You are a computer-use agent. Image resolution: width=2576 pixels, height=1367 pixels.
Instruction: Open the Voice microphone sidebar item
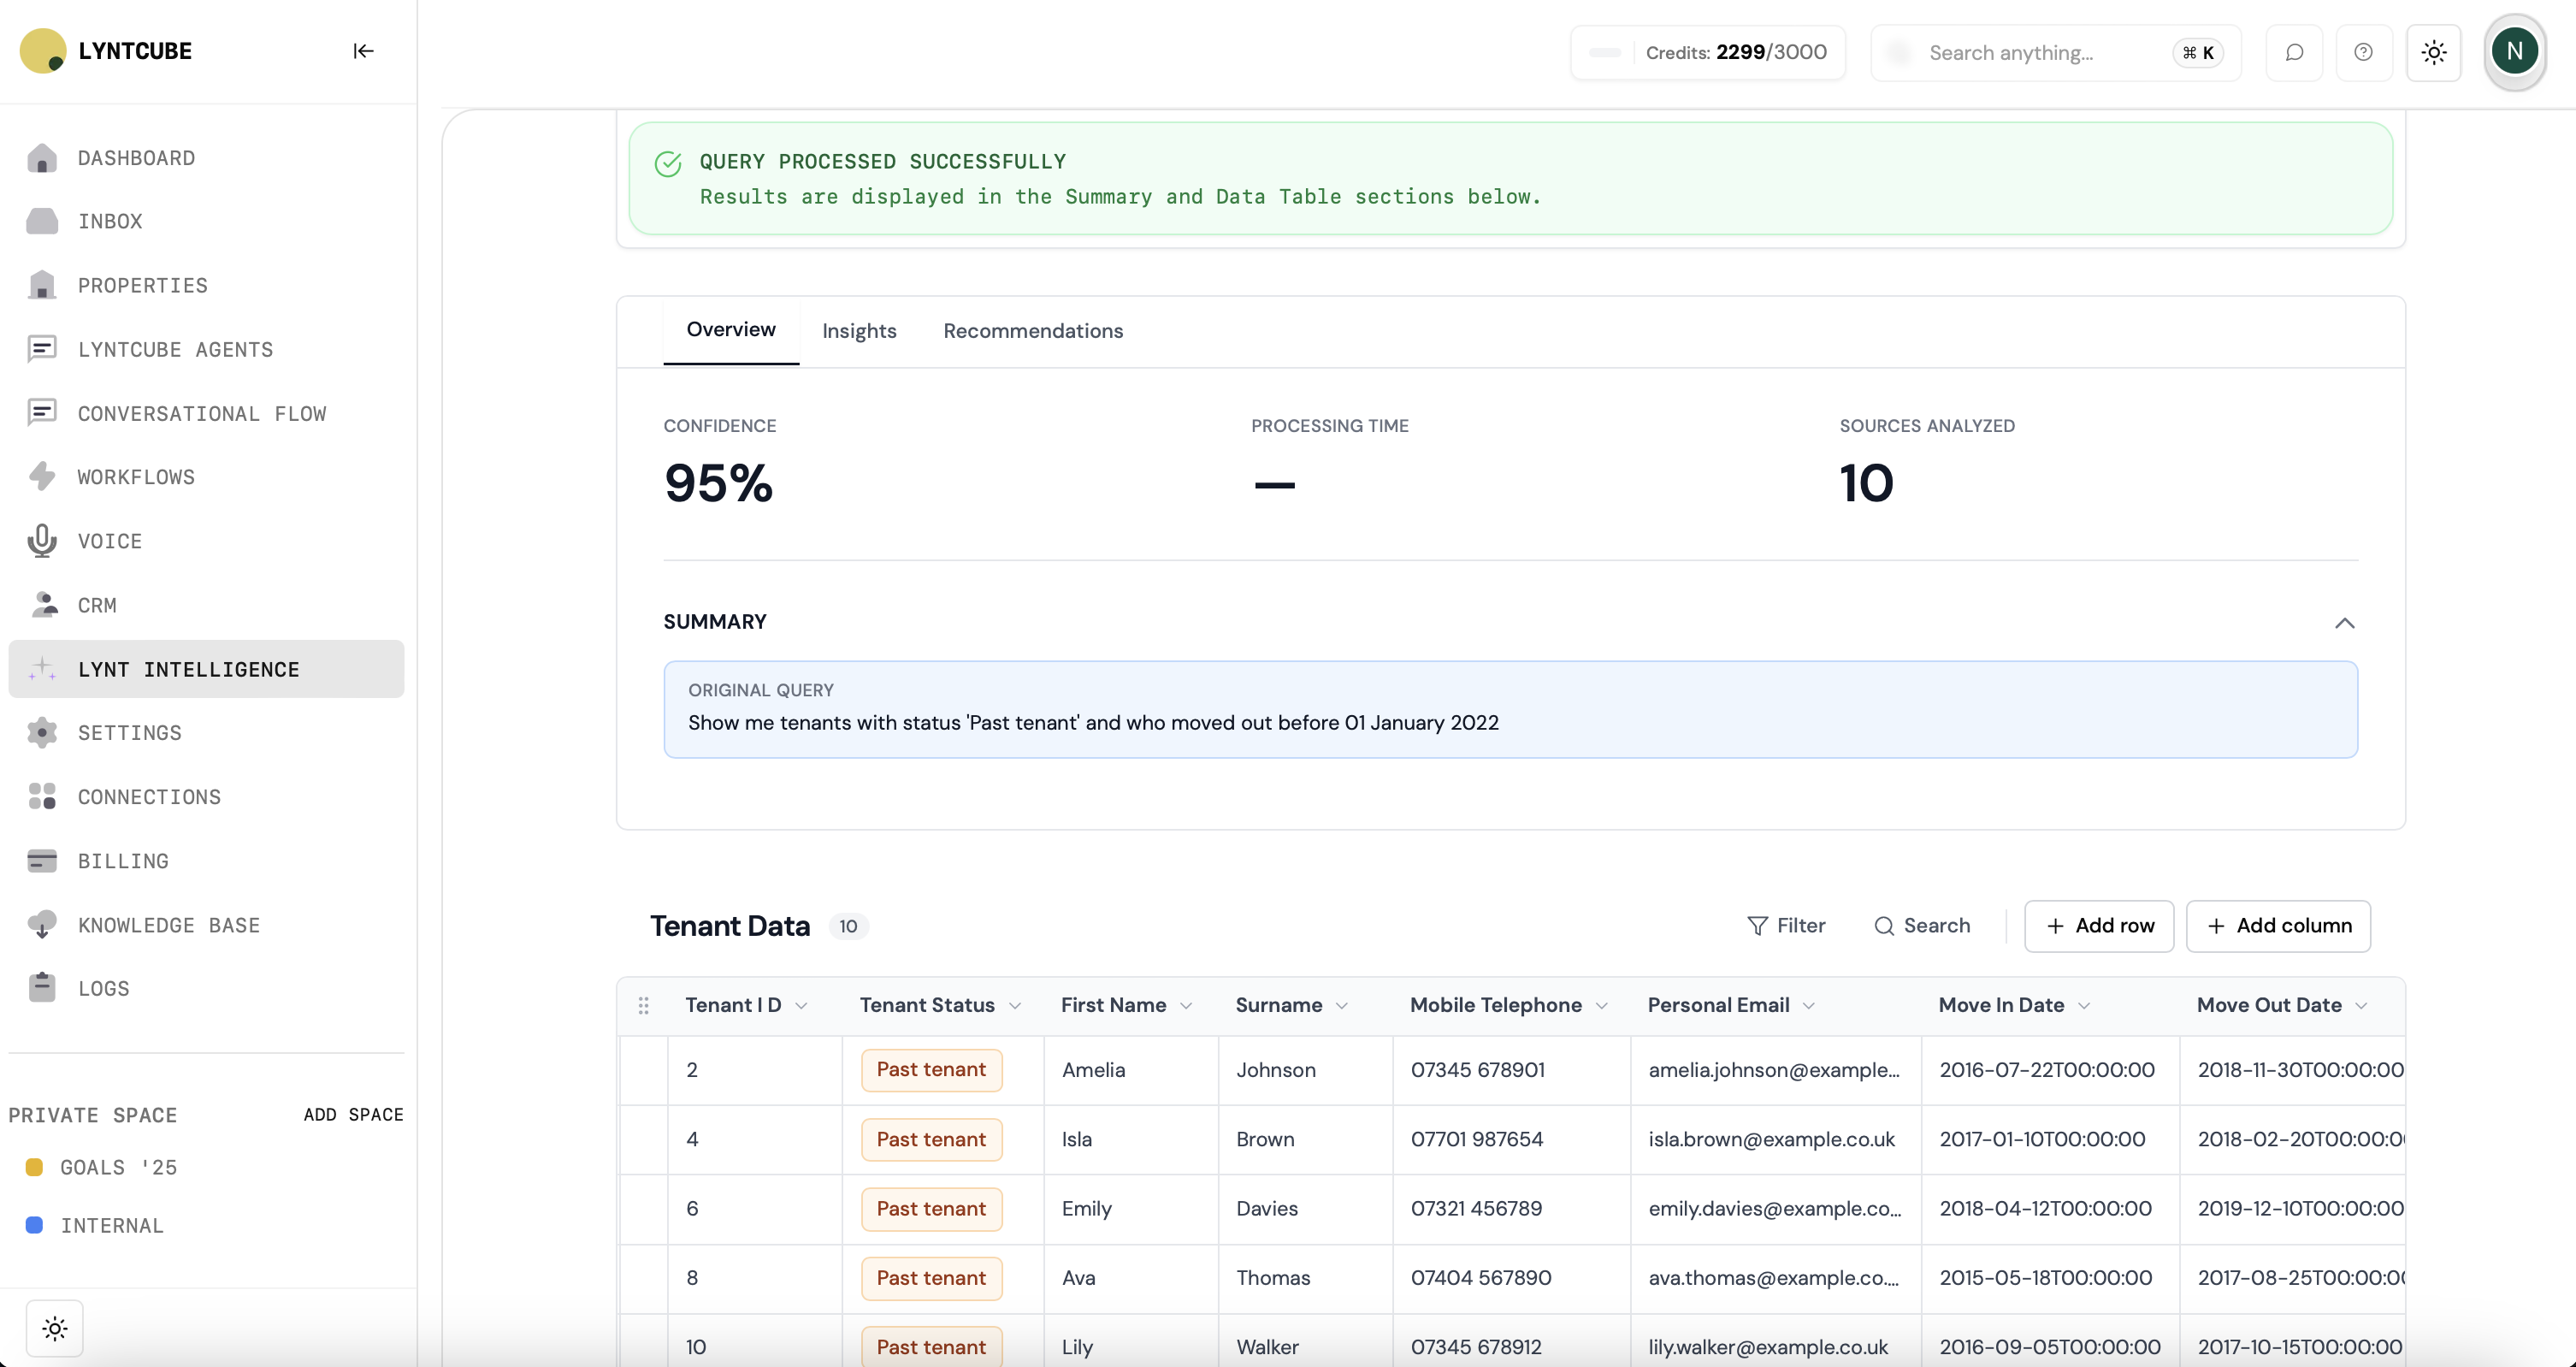coord(110,541)
